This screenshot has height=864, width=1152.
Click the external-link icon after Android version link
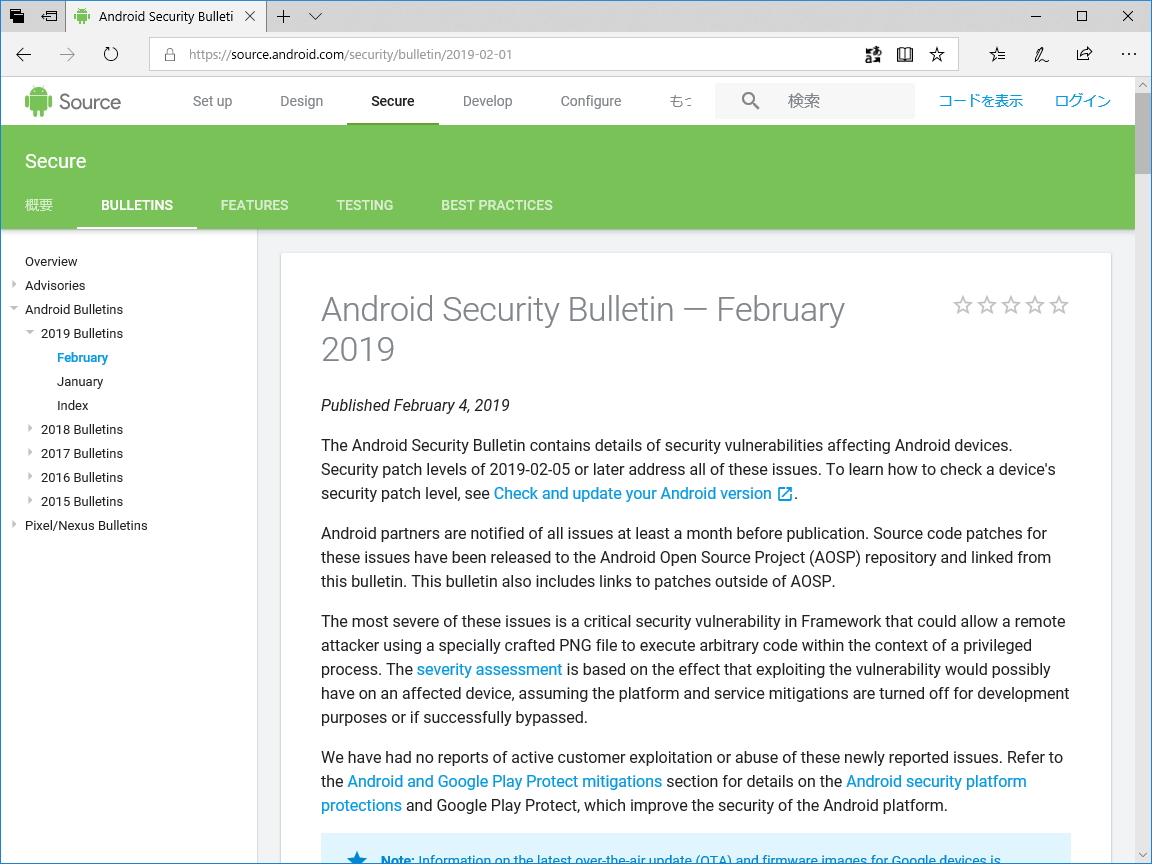tap(787, 493)
